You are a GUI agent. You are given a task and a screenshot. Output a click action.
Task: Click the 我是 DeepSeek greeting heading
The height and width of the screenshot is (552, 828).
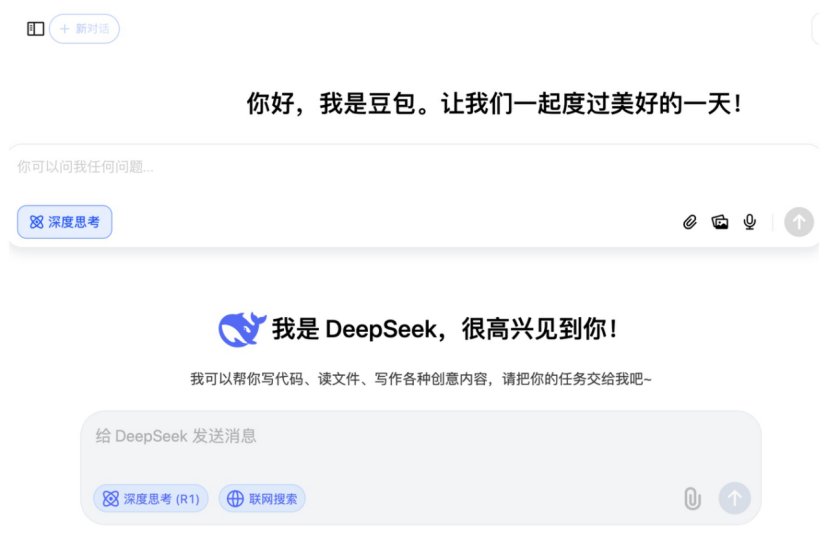point(444,330)
